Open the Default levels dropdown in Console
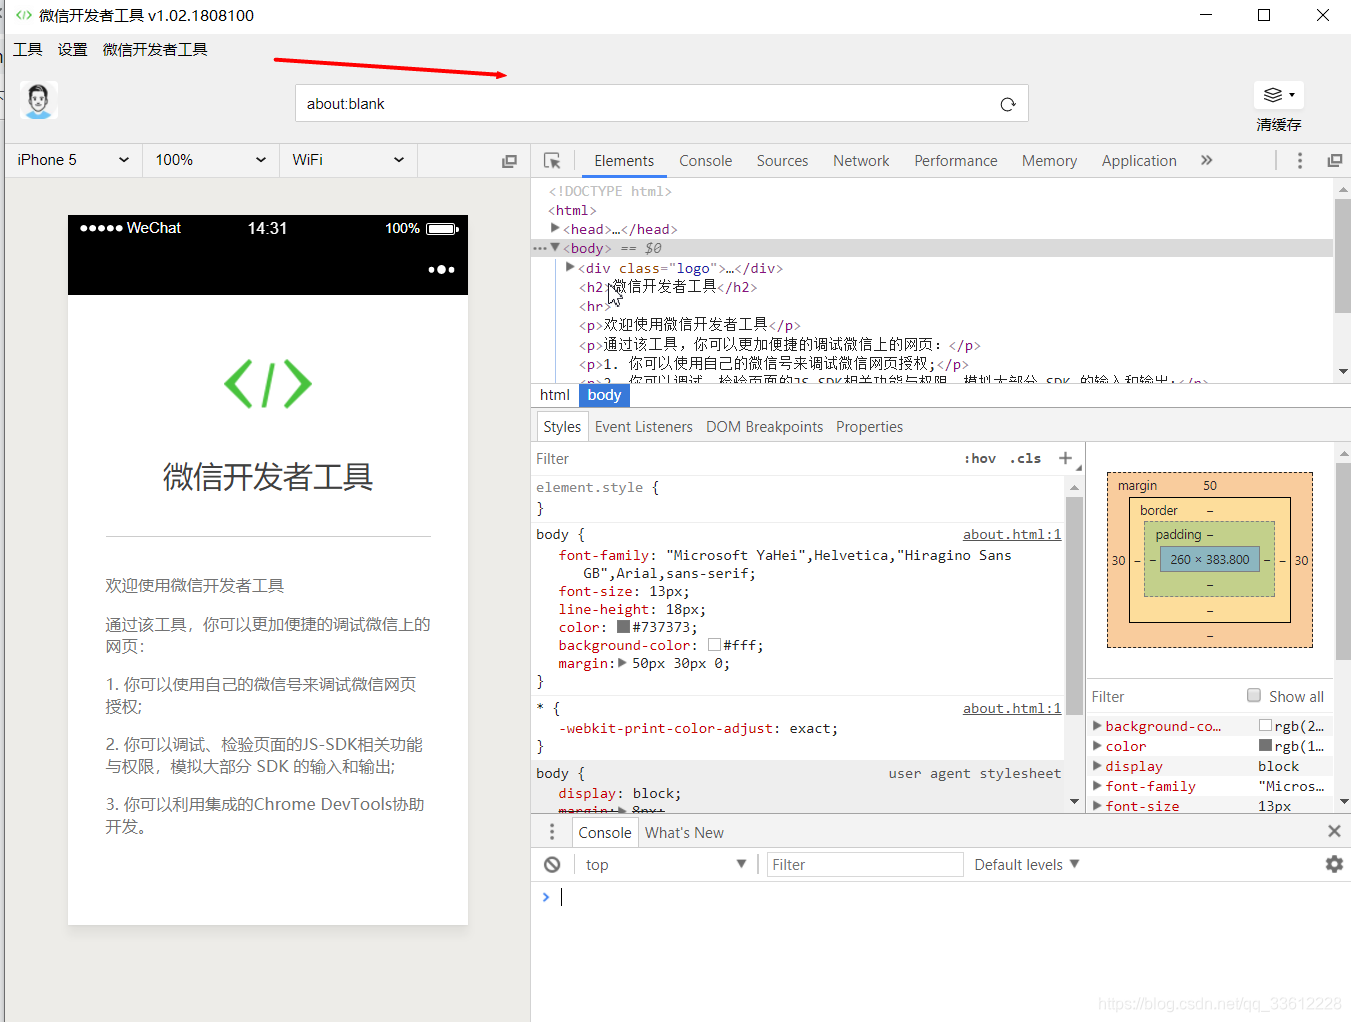1351x1022 pixels. click(1025, 864)
